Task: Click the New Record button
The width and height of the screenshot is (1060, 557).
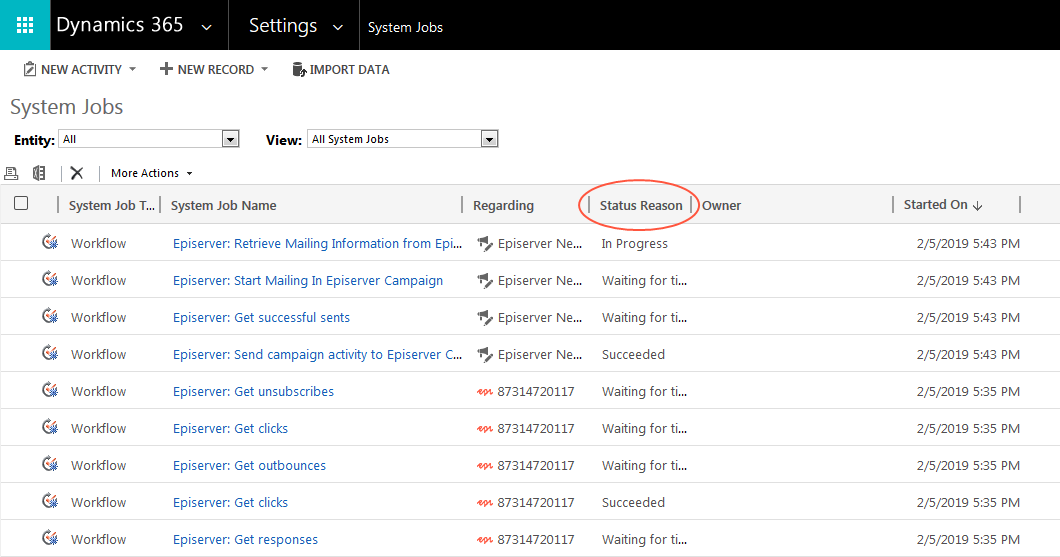Action: click(207, 70)
